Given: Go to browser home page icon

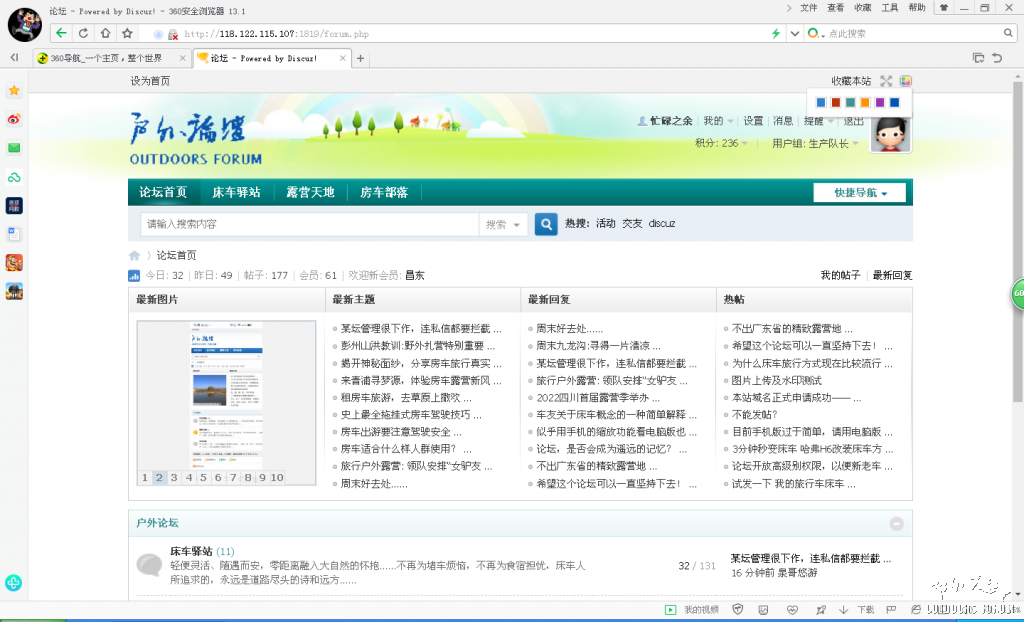Looking at the screenshot, I should pos(105,33).
